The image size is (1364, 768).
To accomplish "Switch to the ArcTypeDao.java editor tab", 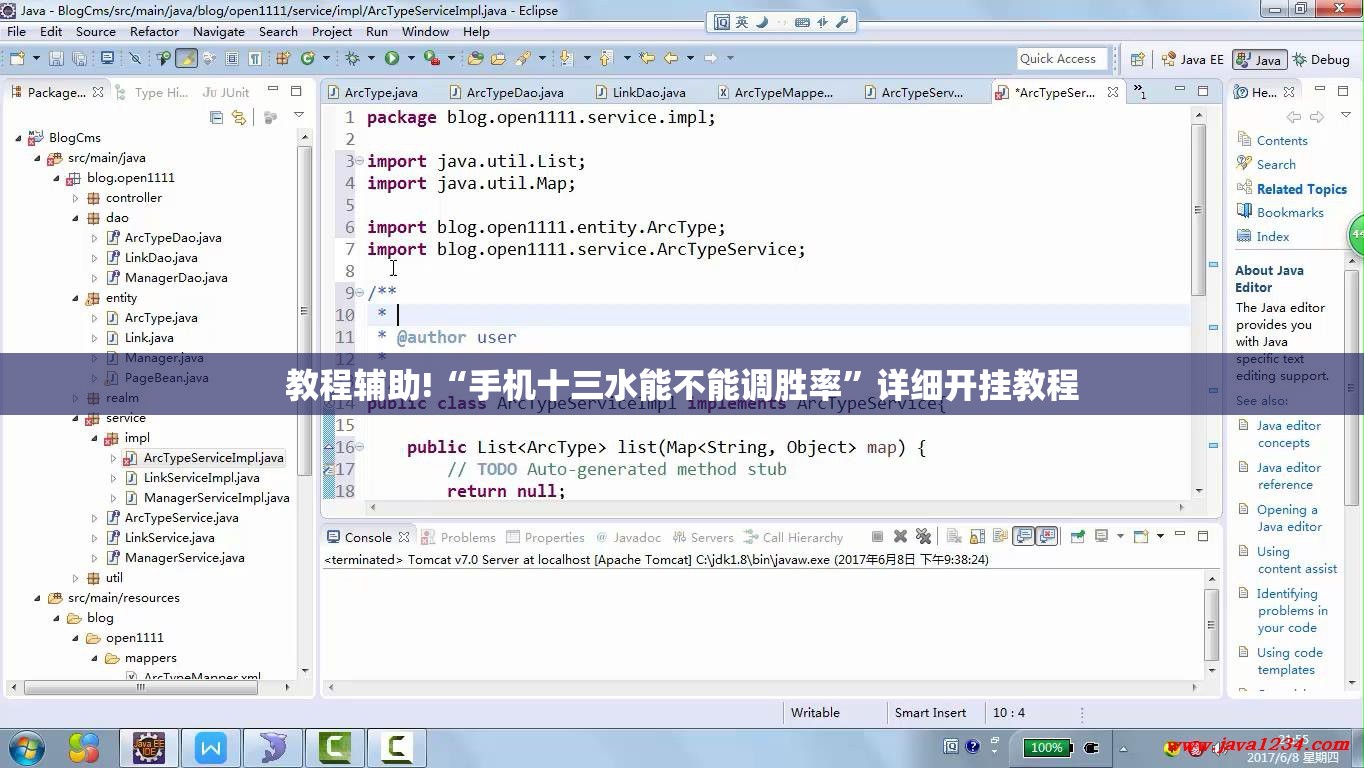I will pos(505,92).
